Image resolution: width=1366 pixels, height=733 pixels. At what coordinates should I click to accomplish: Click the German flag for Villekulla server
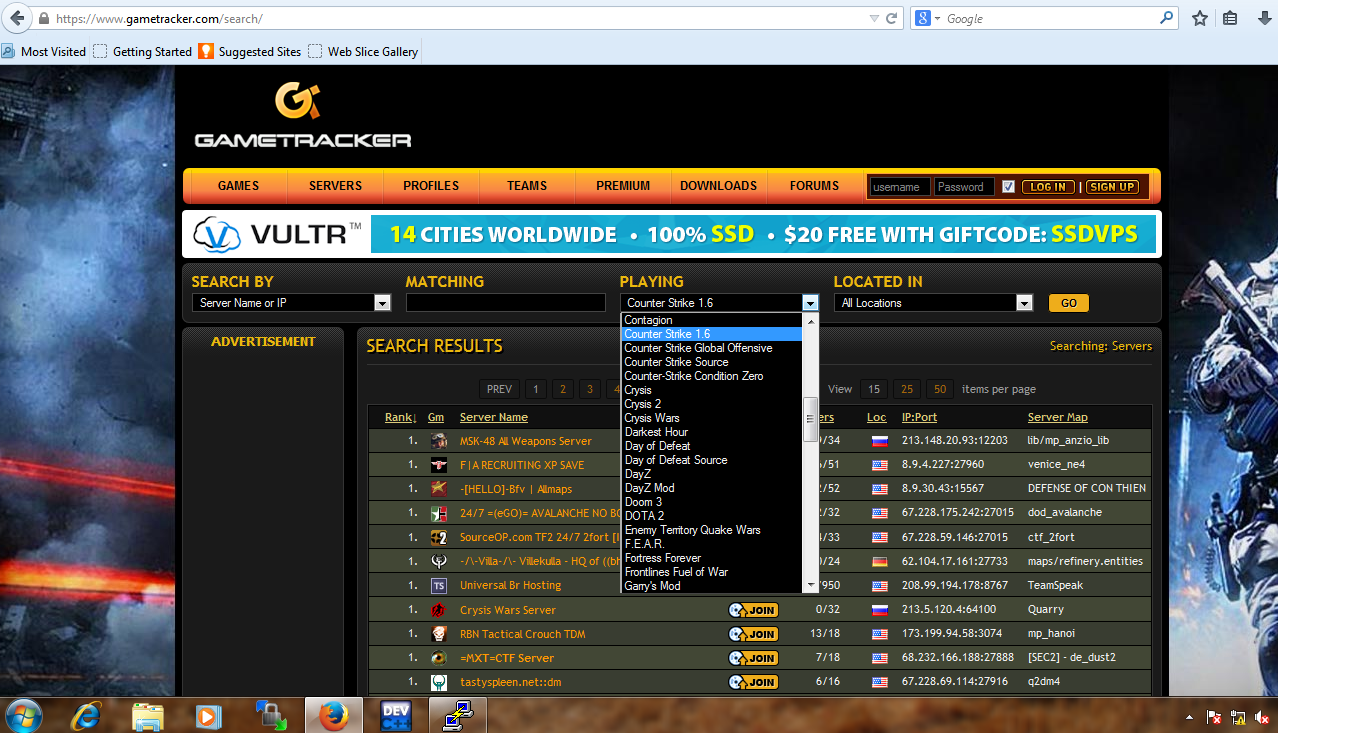[x=879, y=562]
